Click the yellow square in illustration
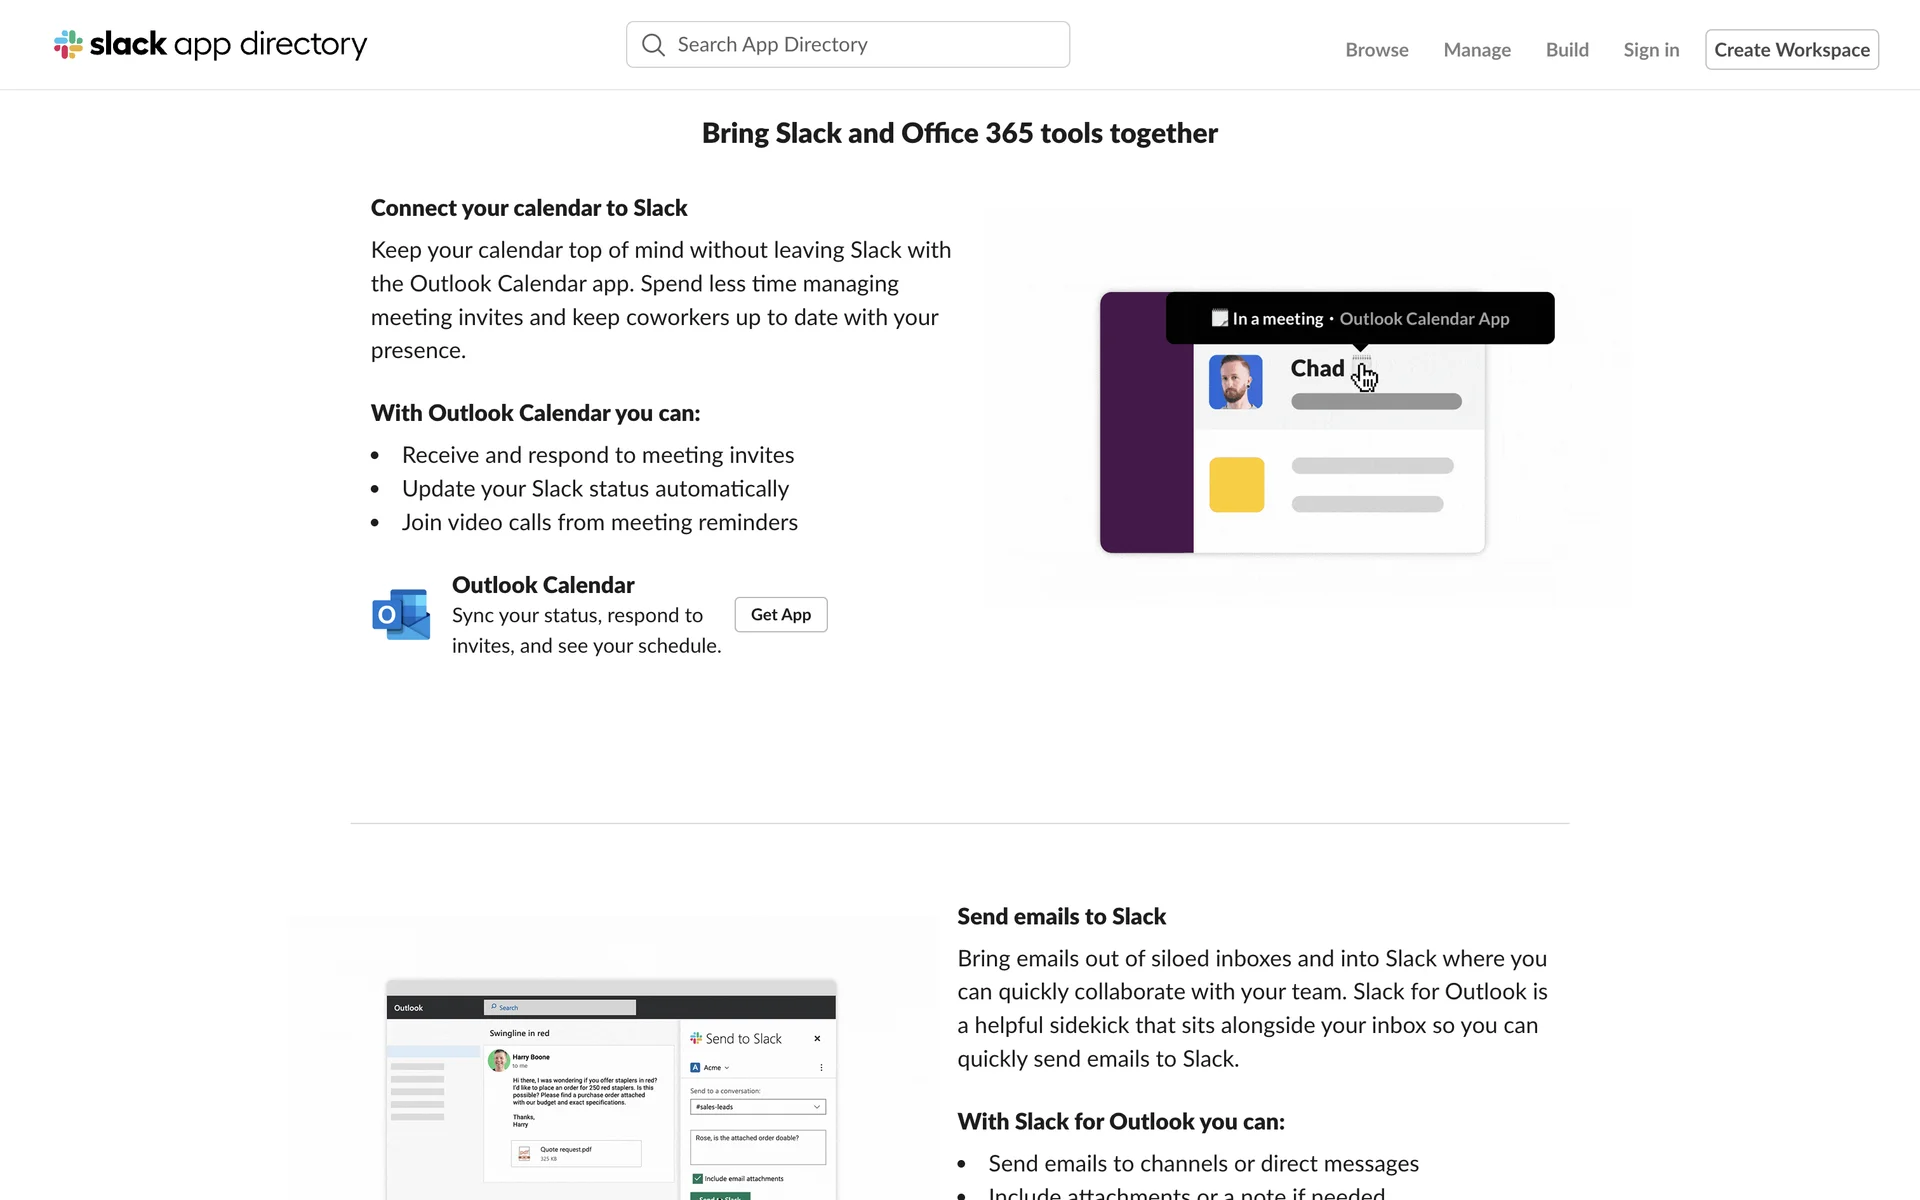 click(x=1236, y=485)
